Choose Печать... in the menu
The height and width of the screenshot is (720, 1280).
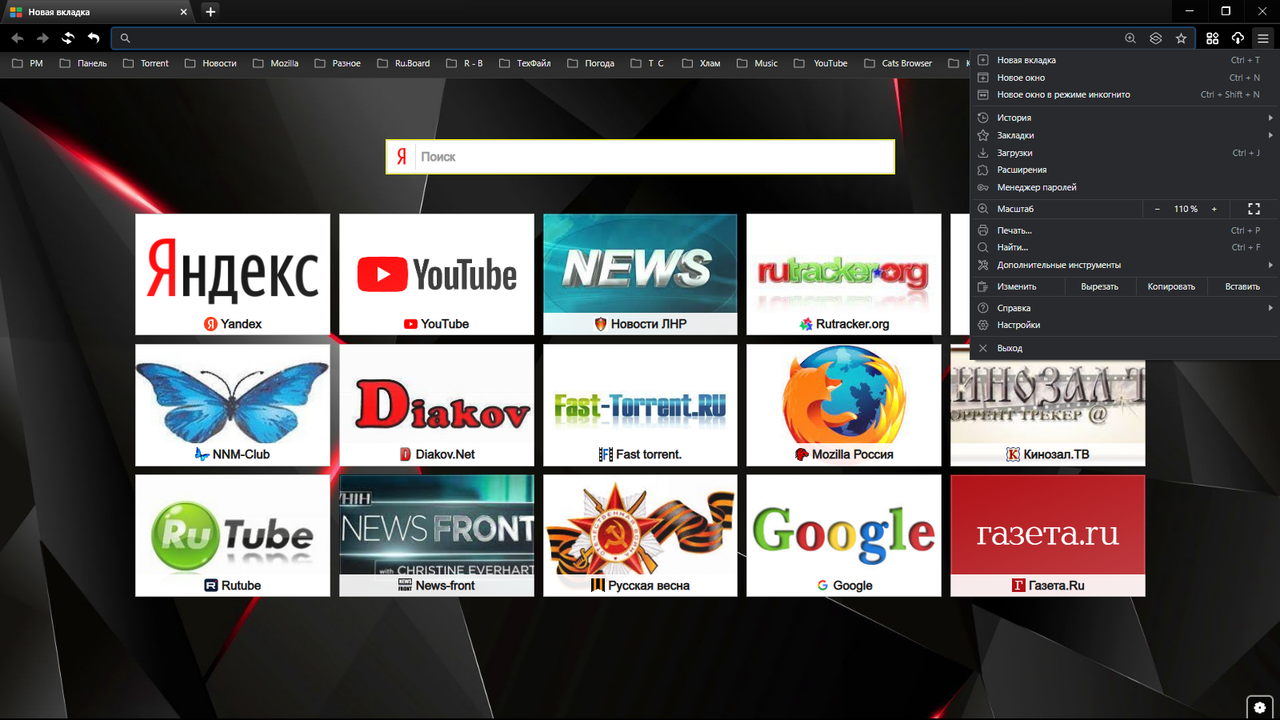(x=1125, y=230)
